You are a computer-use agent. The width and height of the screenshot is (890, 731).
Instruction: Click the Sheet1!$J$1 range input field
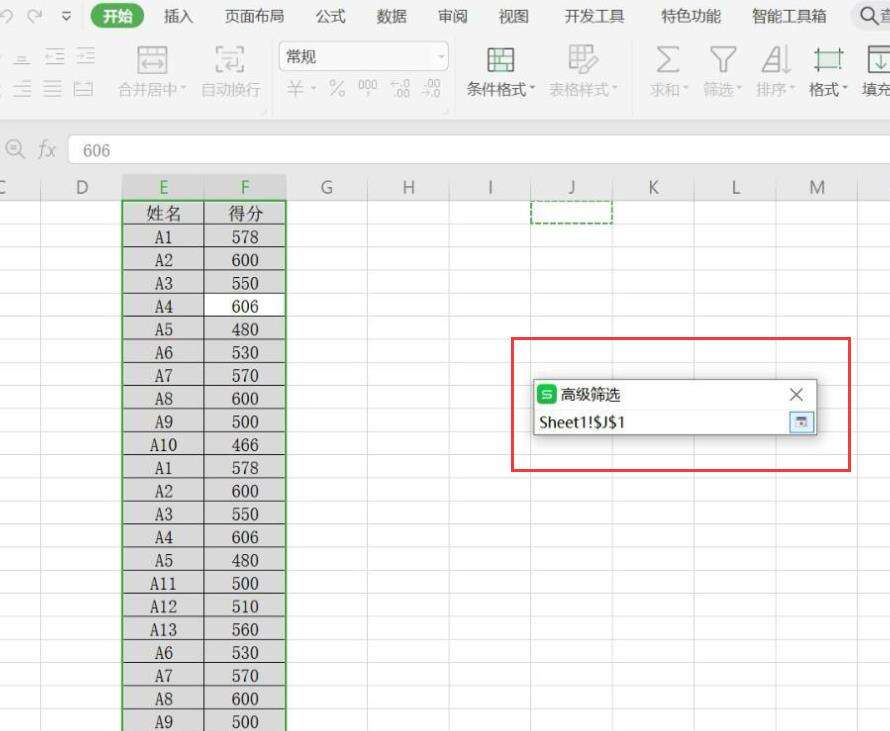coord(662,422)
